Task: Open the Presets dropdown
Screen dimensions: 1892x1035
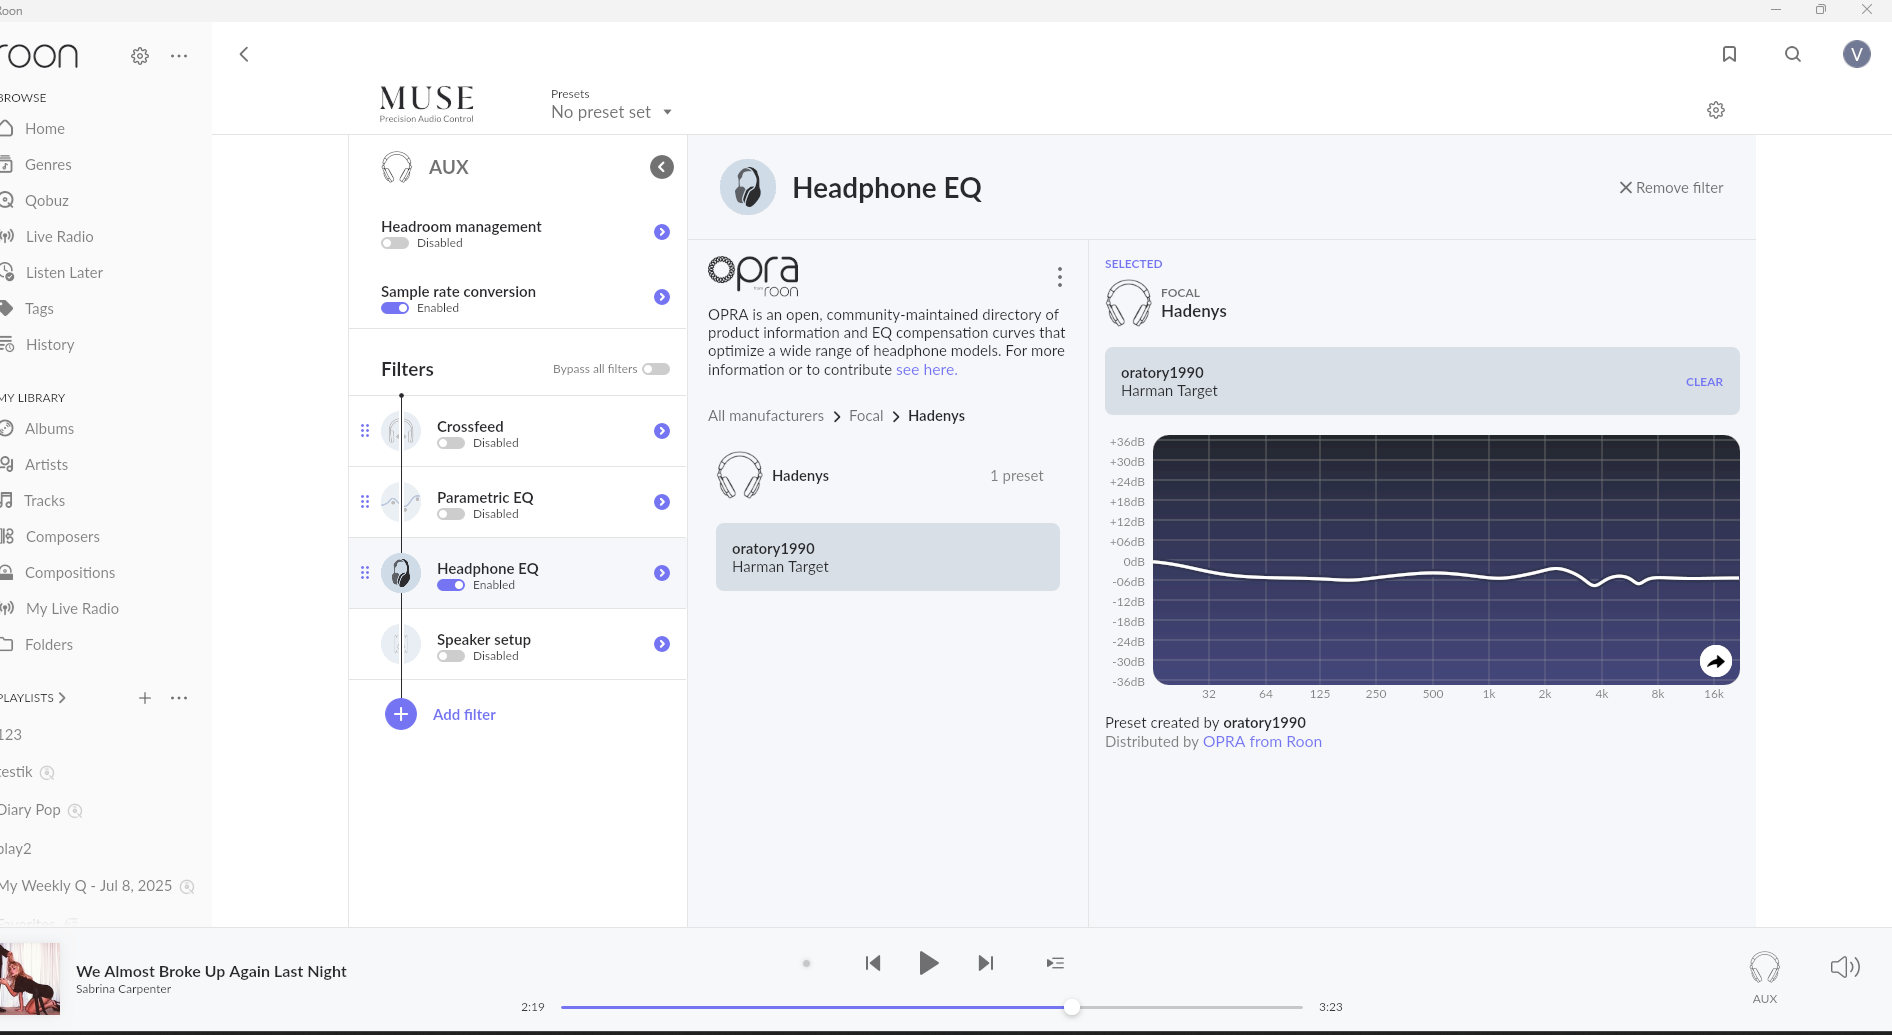Action: click(611, 112)
